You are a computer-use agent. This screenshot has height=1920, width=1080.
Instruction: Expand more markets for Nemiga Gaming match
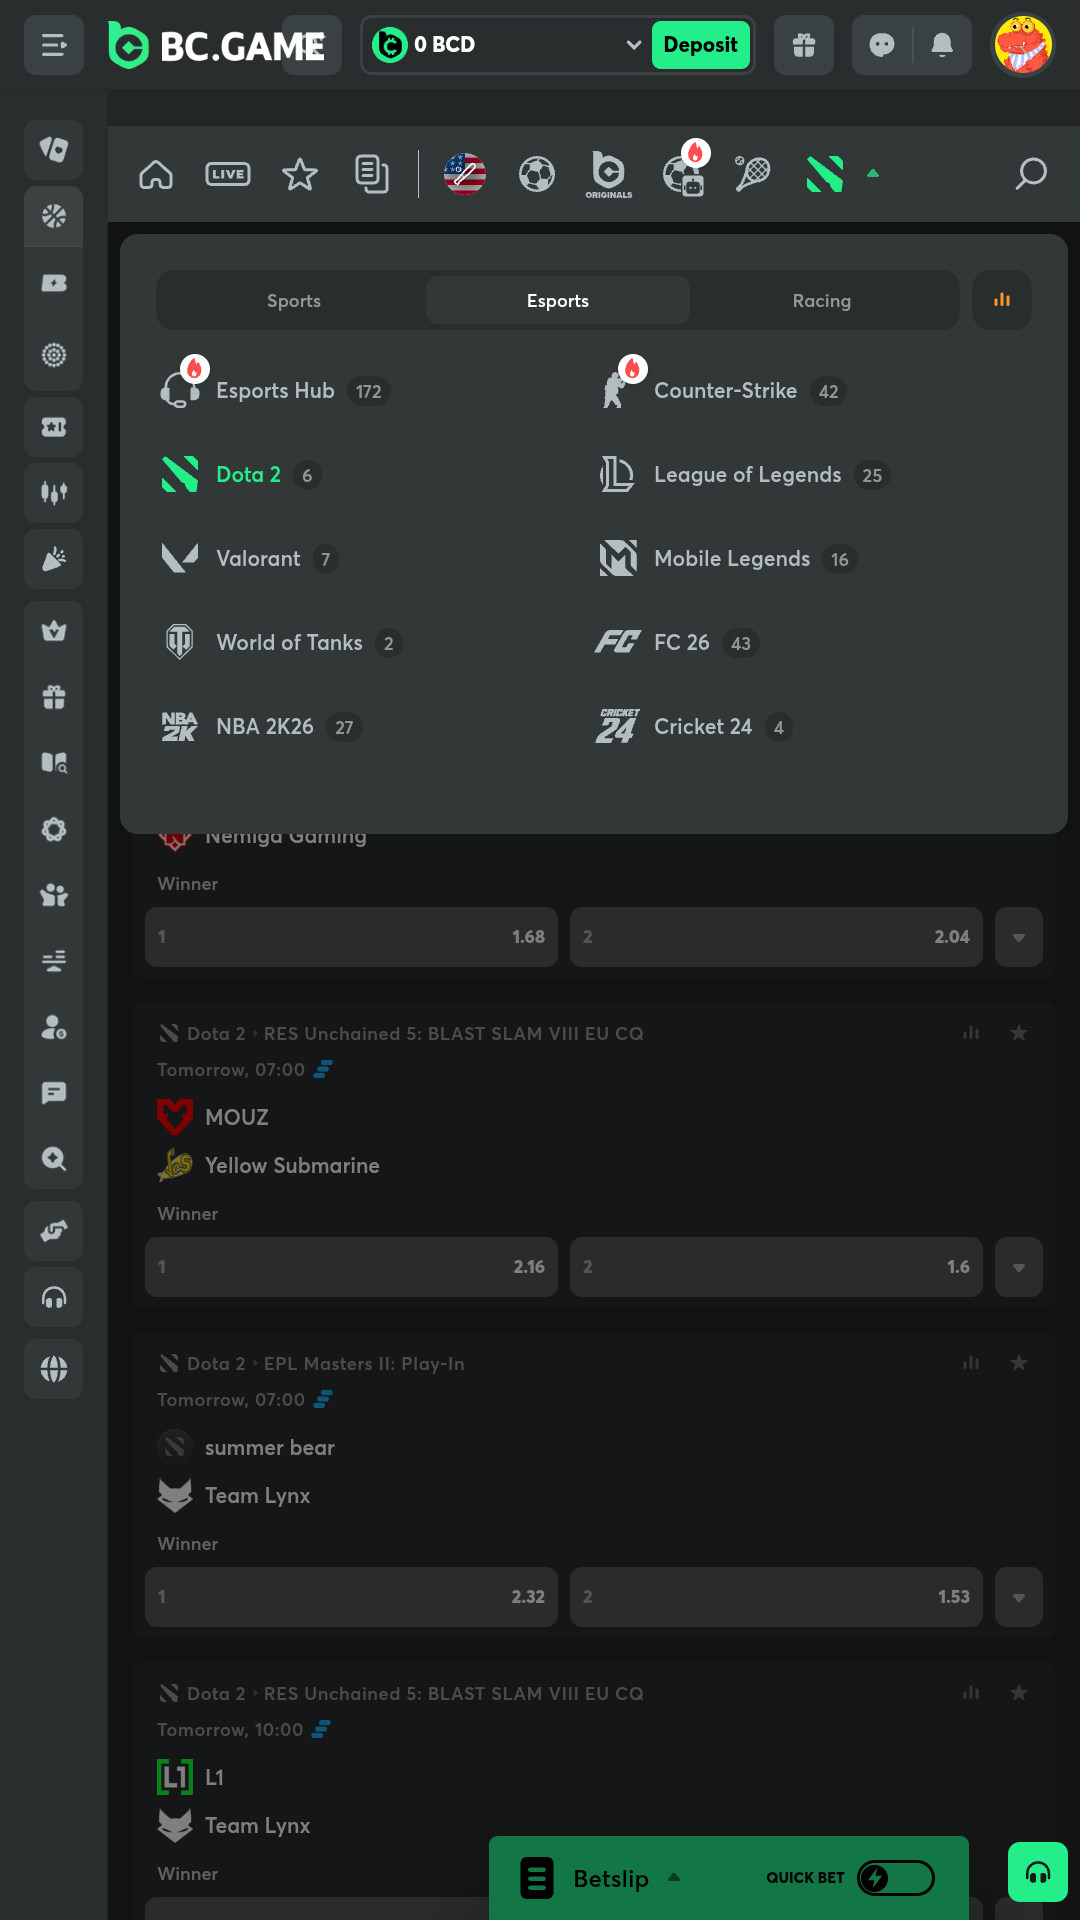(1019, 937)
